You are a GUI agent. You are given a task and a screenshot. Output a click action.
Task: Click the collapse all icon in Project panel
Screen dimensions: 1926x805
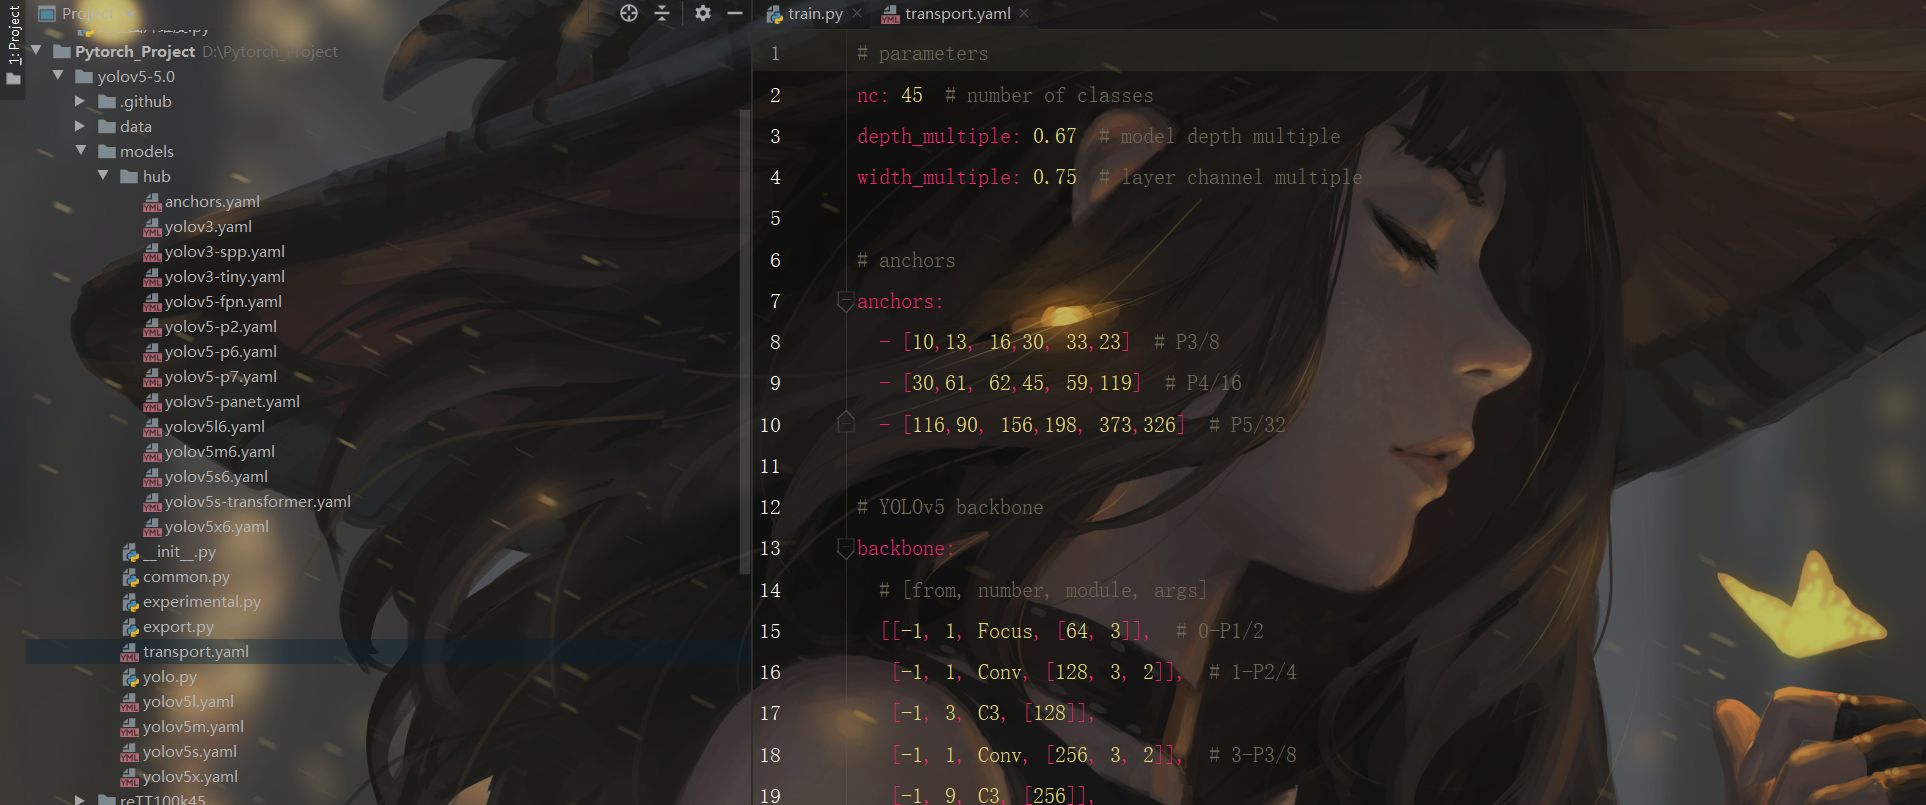tap(662, 13)
